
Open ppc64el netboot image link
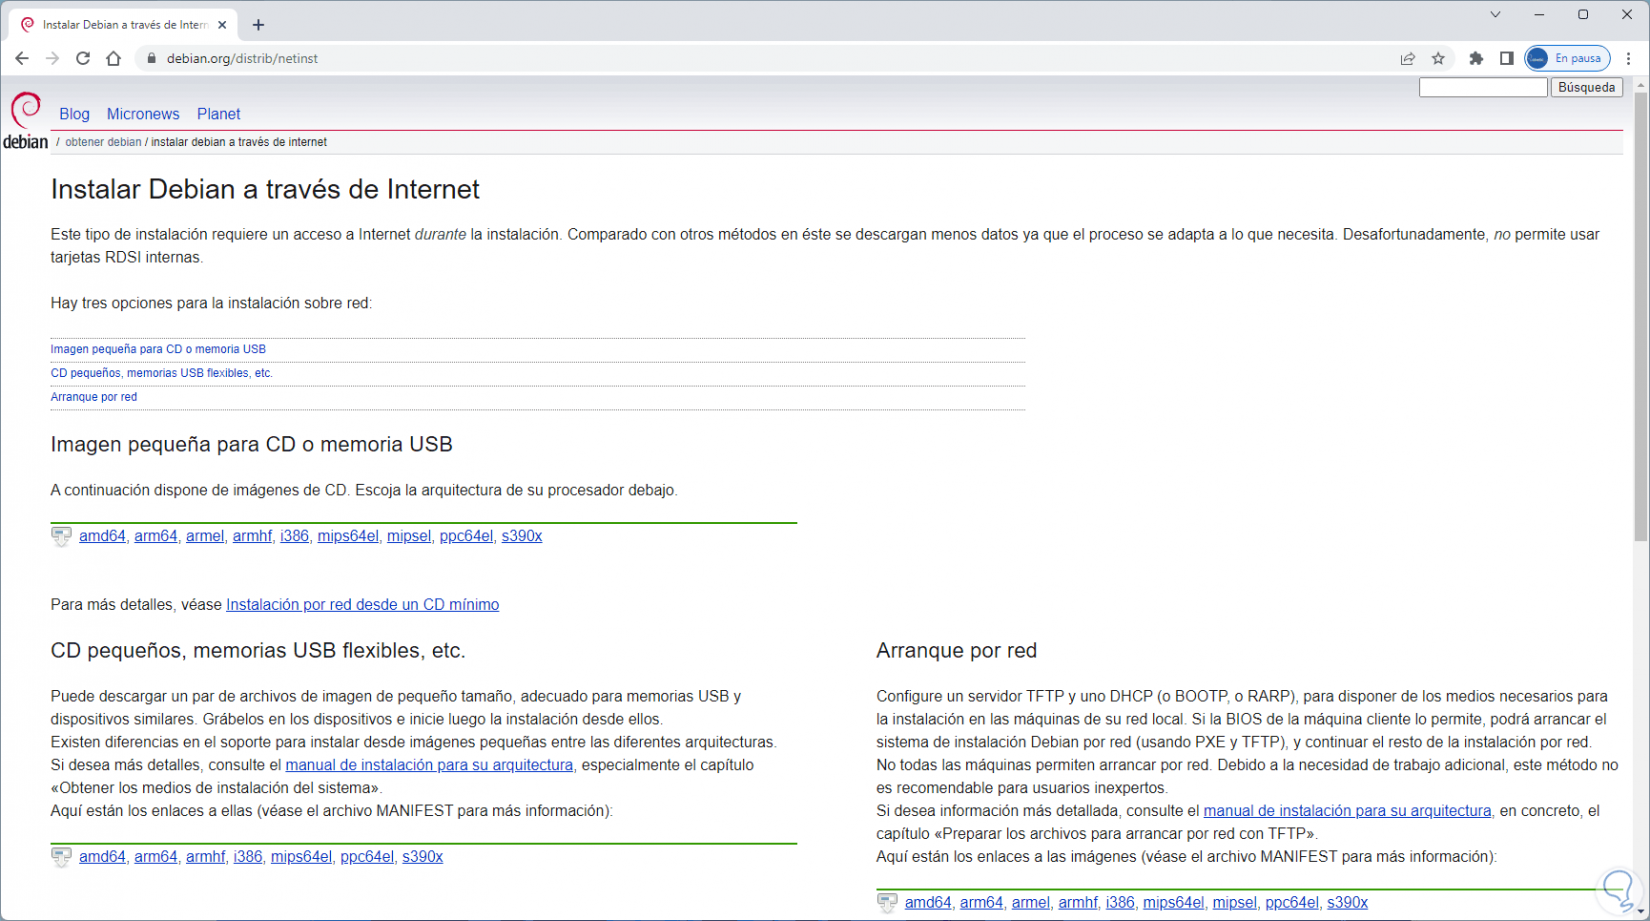(1292, 903)
